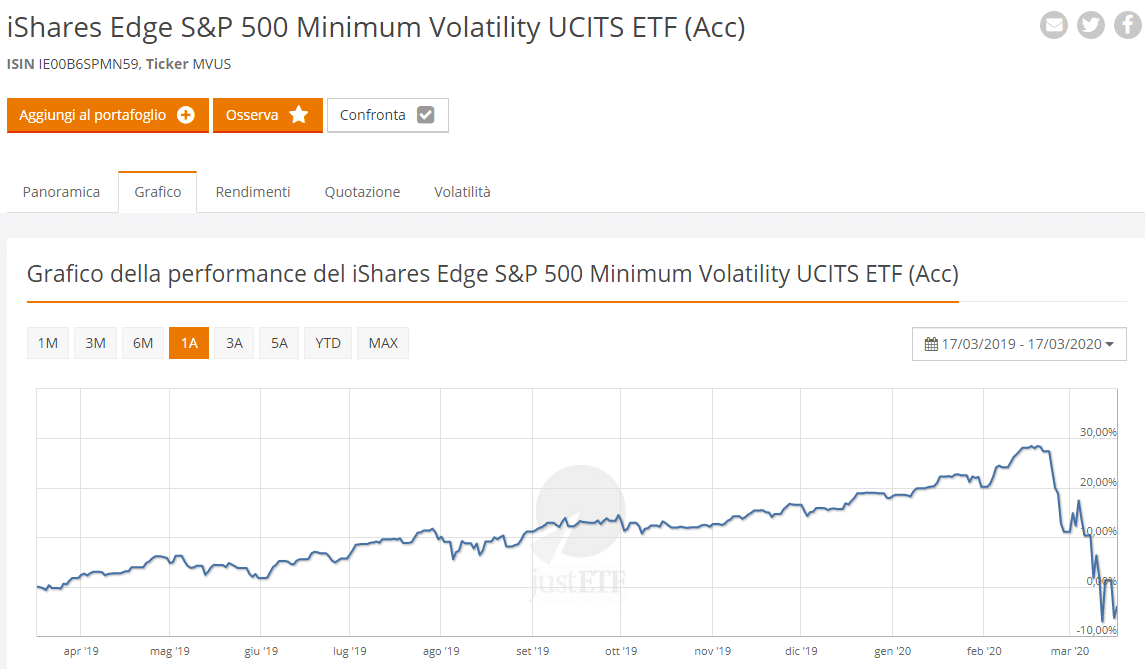Switch to the Panoramica tab
This screenshot has width=1145, height=669.
(61, 192)
